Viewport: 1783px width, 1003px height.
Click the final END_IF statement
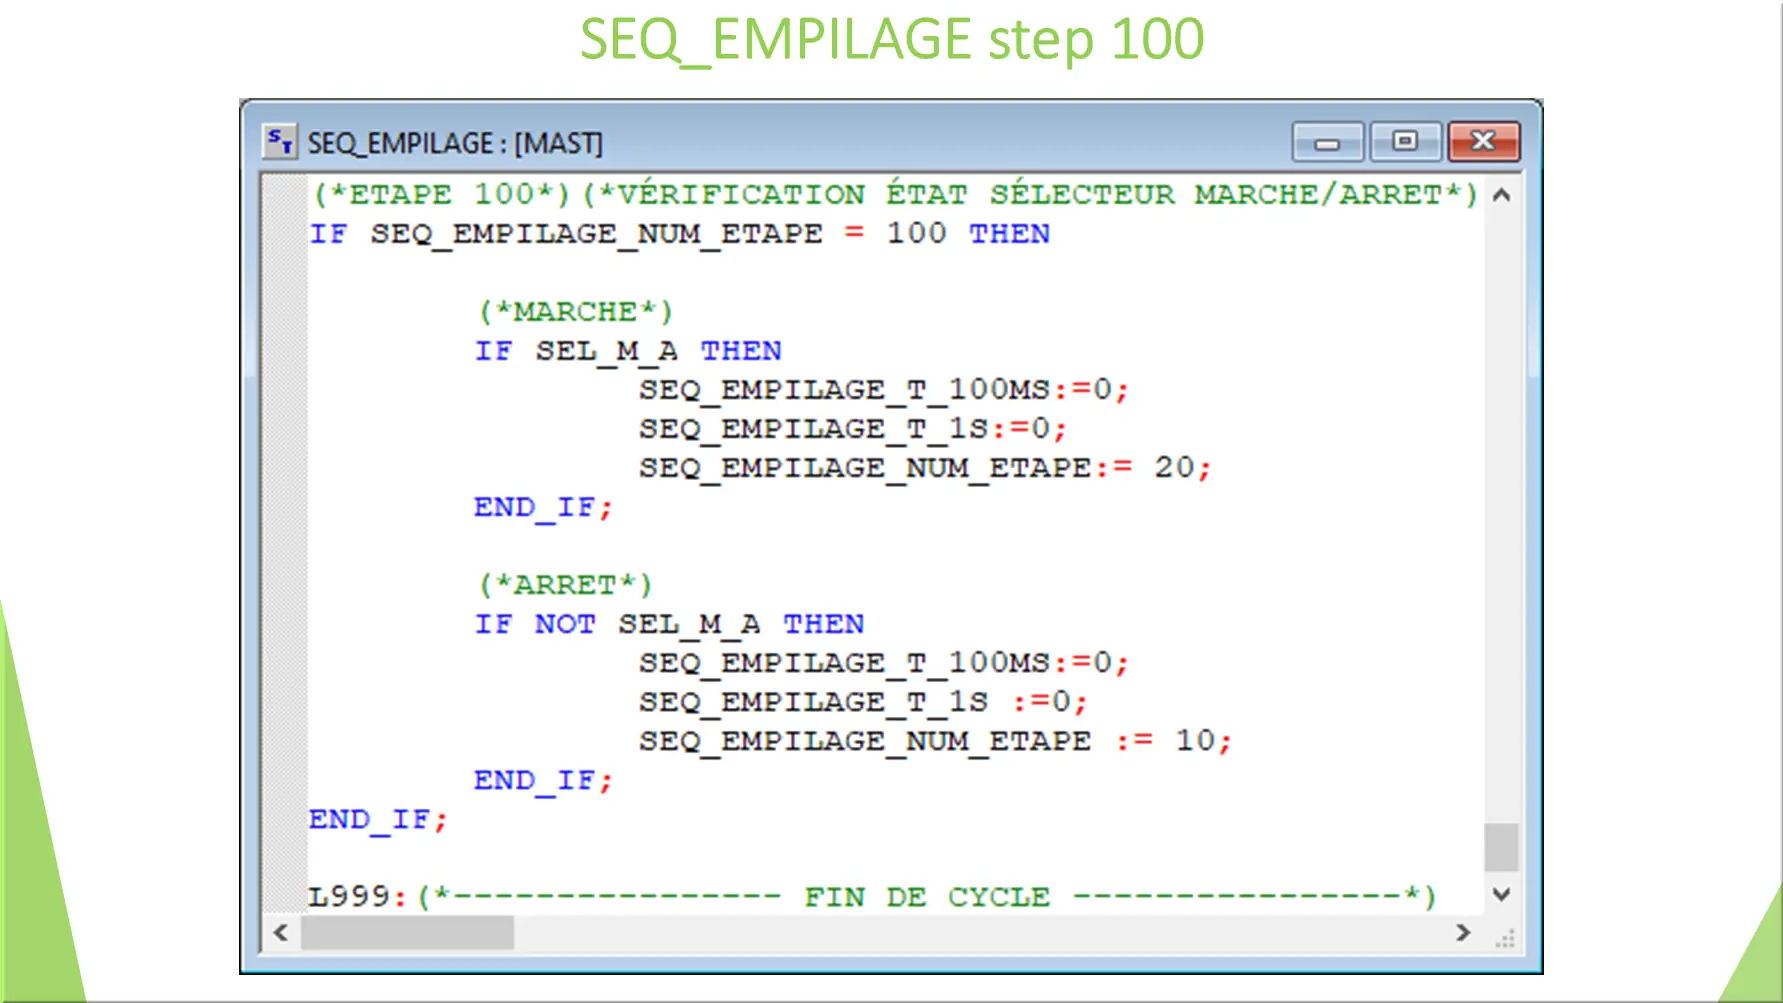point(378,819)
